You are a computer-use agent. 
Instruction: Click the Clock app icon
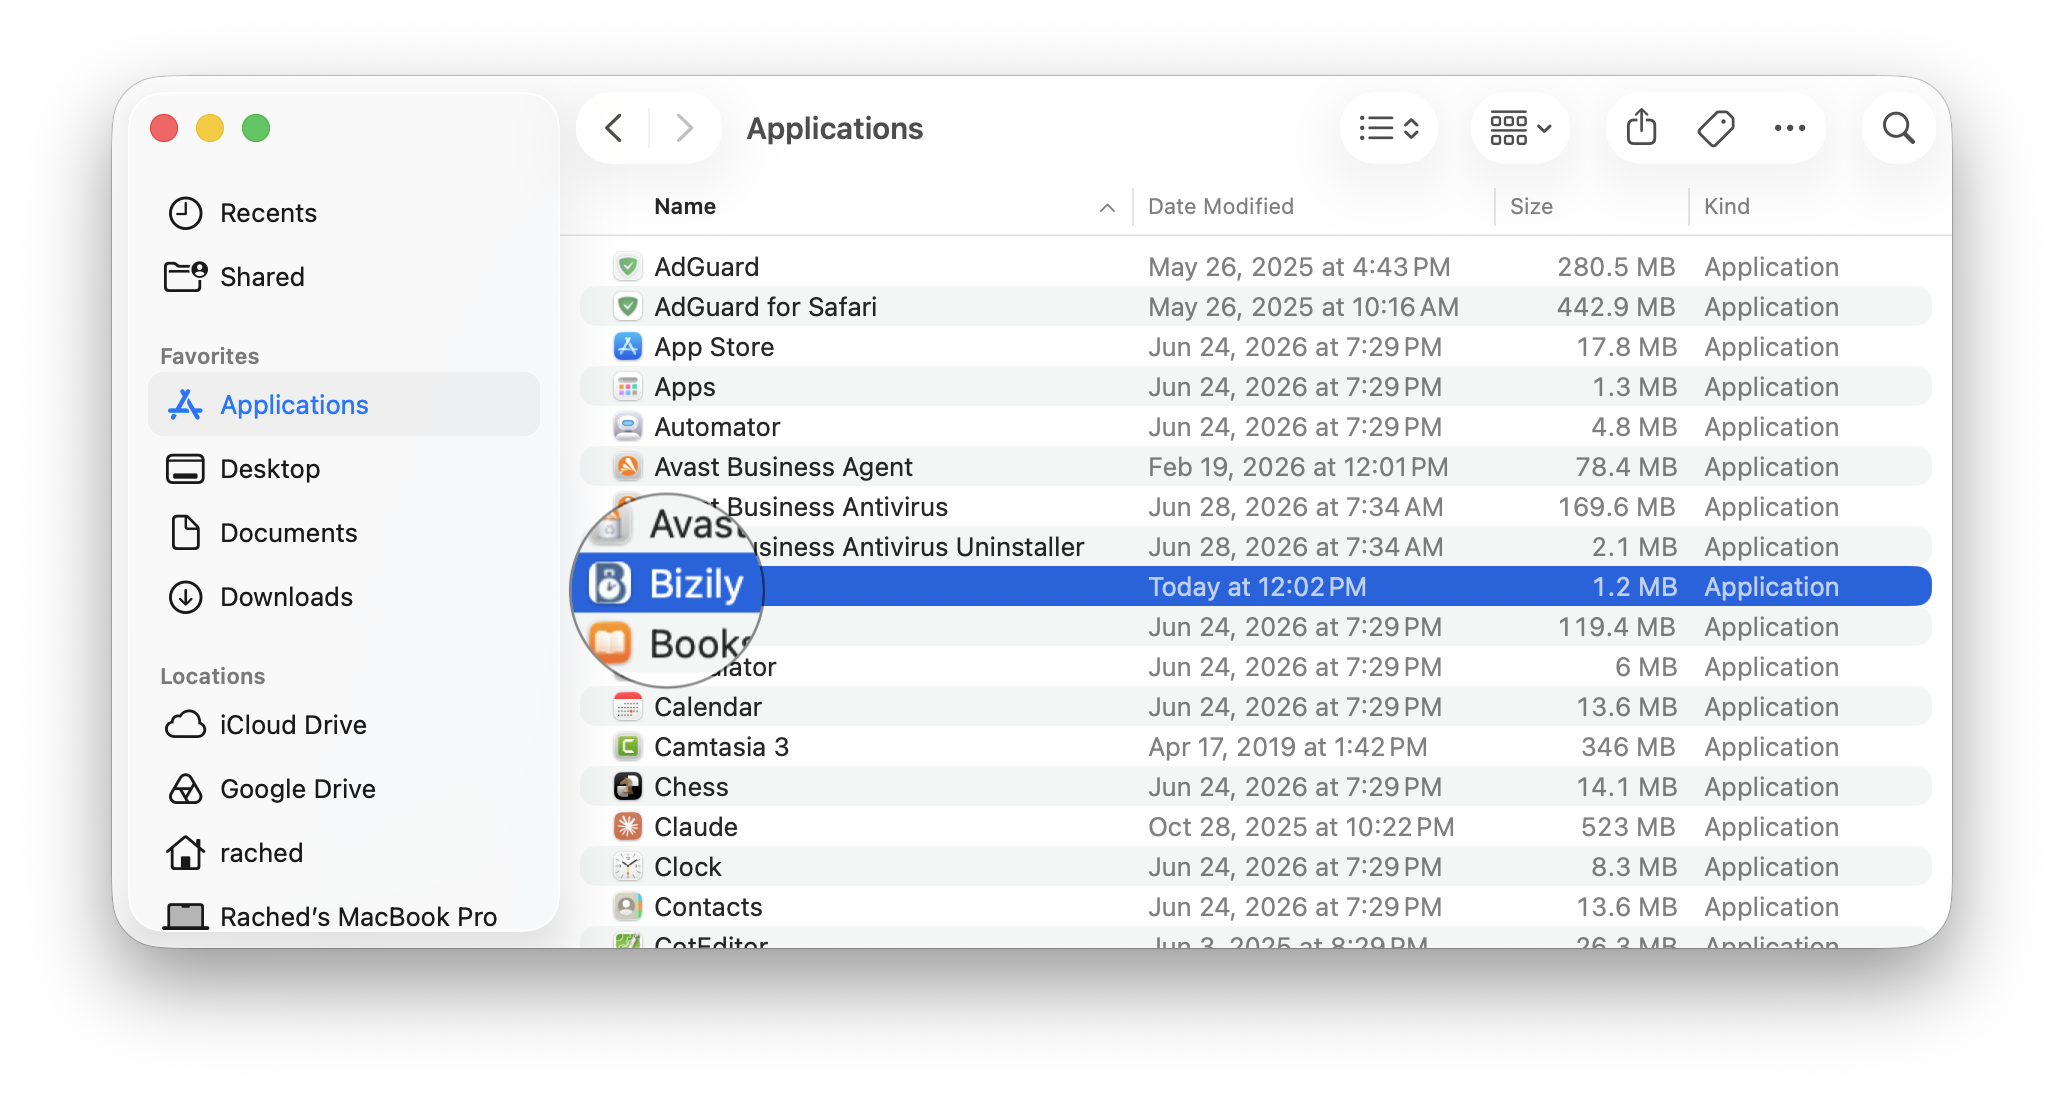tap(627, 867)
